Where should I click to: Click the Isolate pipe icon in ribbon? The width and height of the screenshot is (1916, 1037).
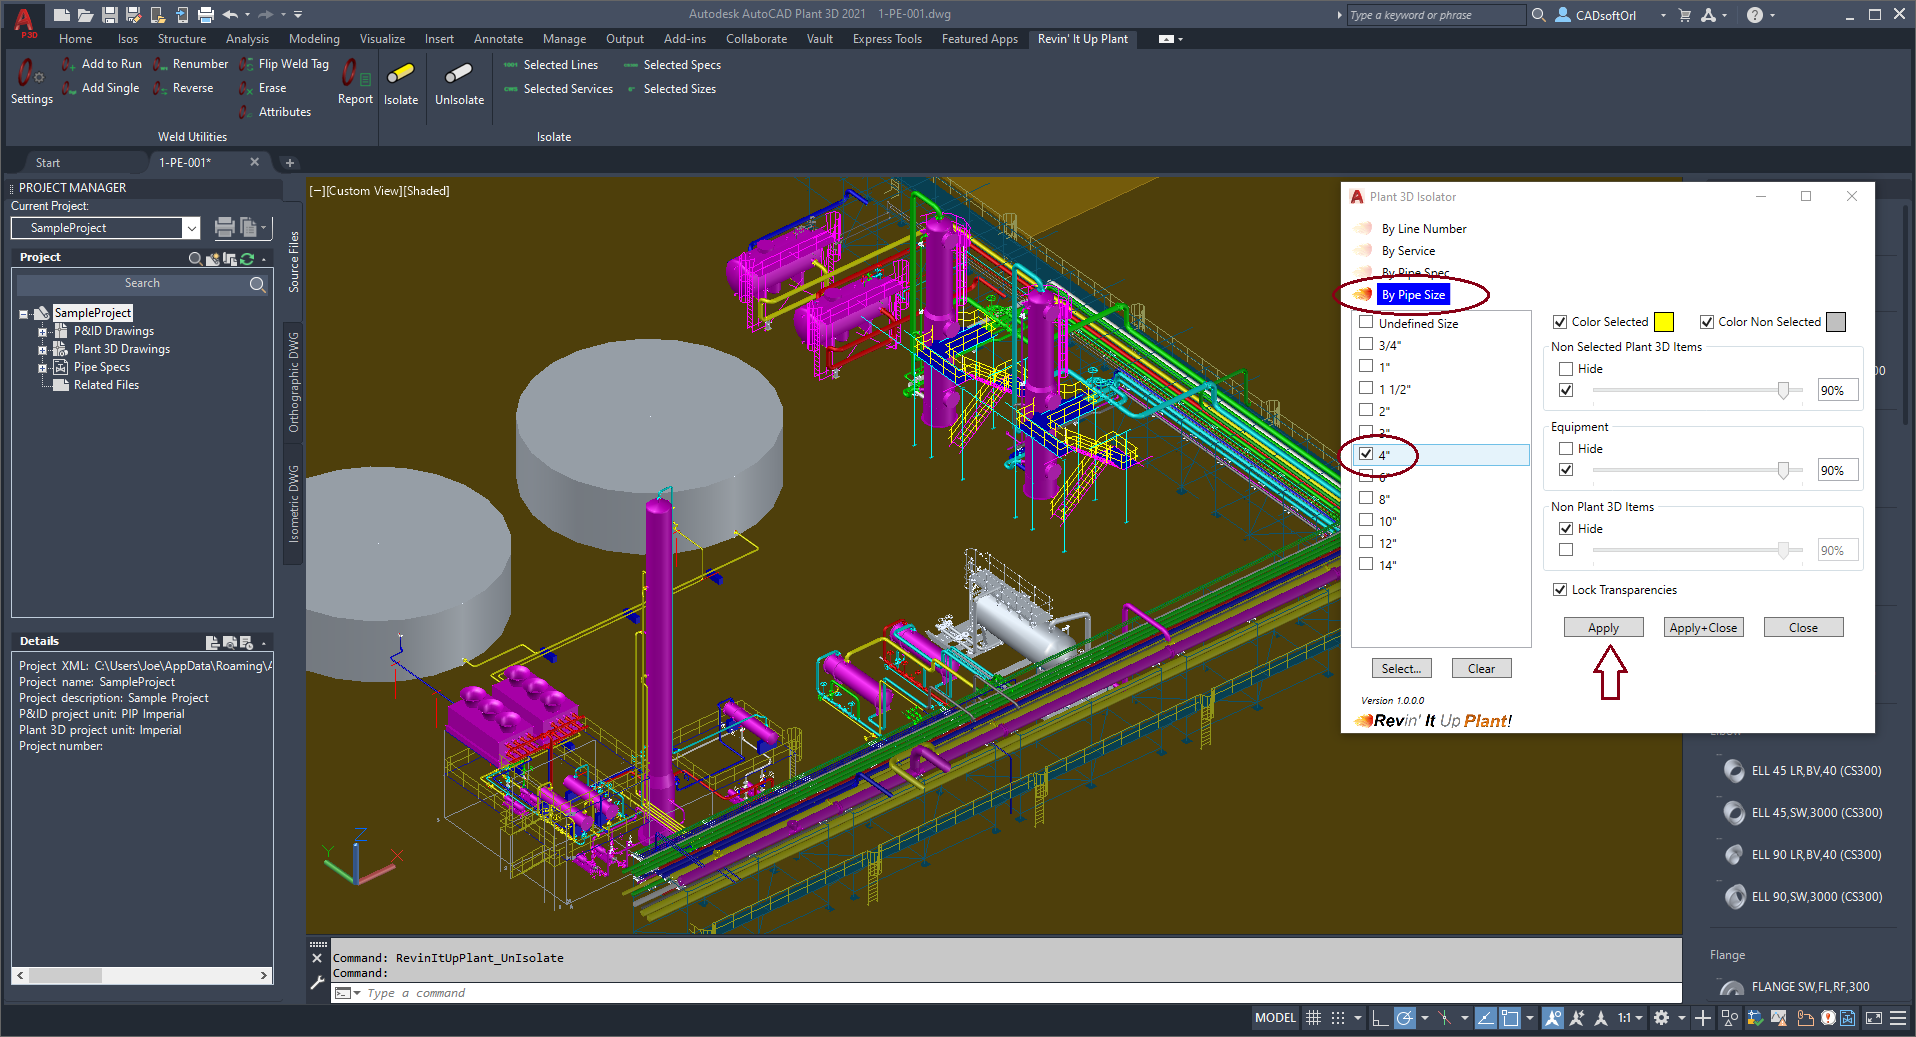(x=401, y=83)
